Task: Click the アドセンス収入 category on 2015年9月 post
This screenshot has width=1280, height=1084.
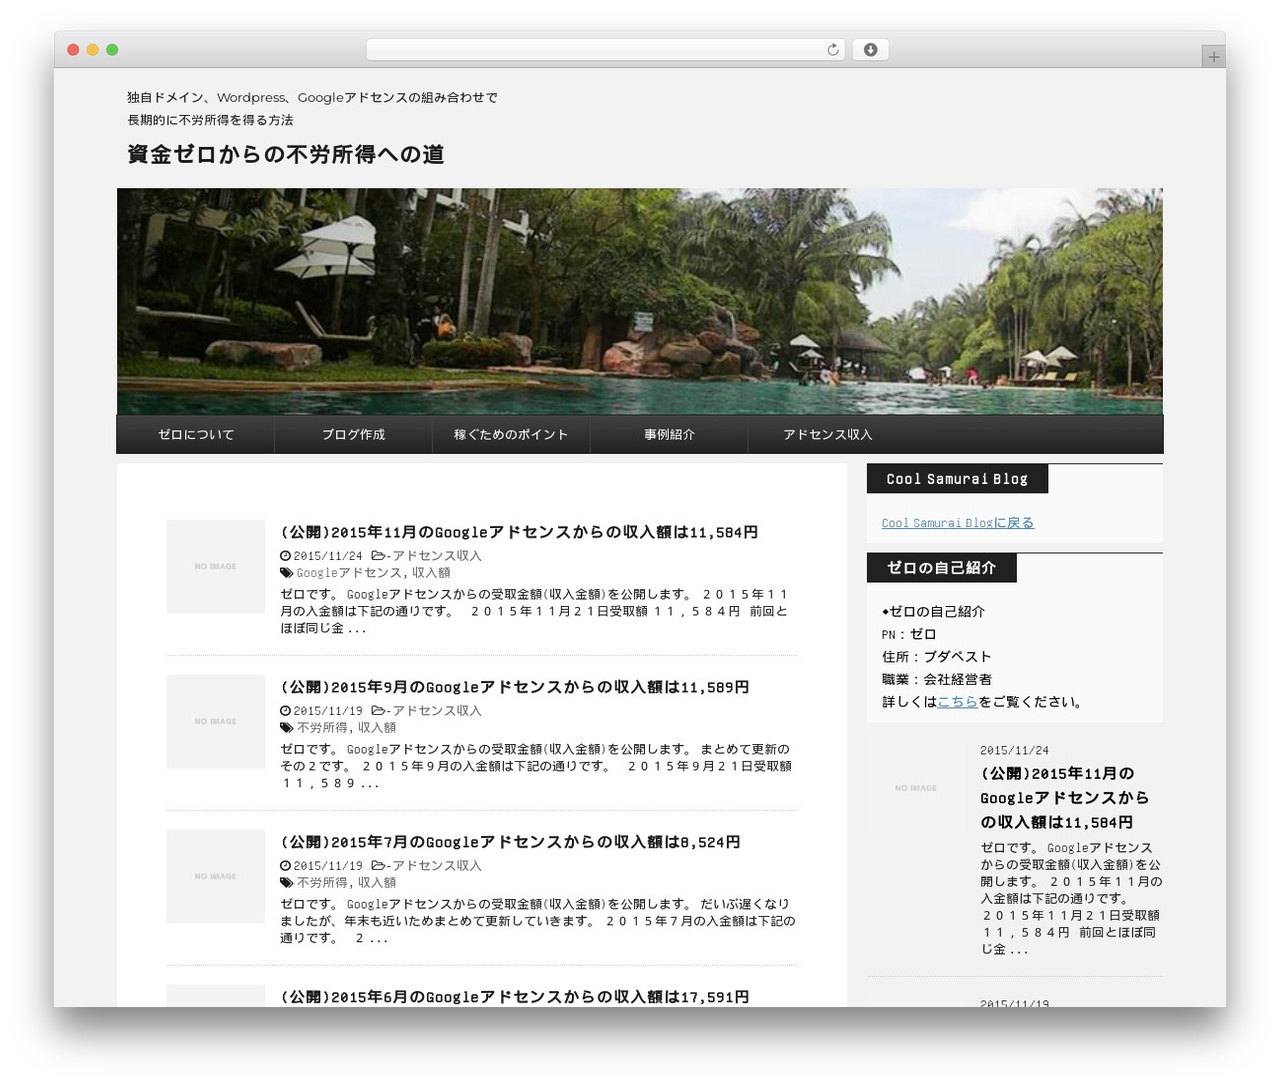Action: (x=437, y=711)
